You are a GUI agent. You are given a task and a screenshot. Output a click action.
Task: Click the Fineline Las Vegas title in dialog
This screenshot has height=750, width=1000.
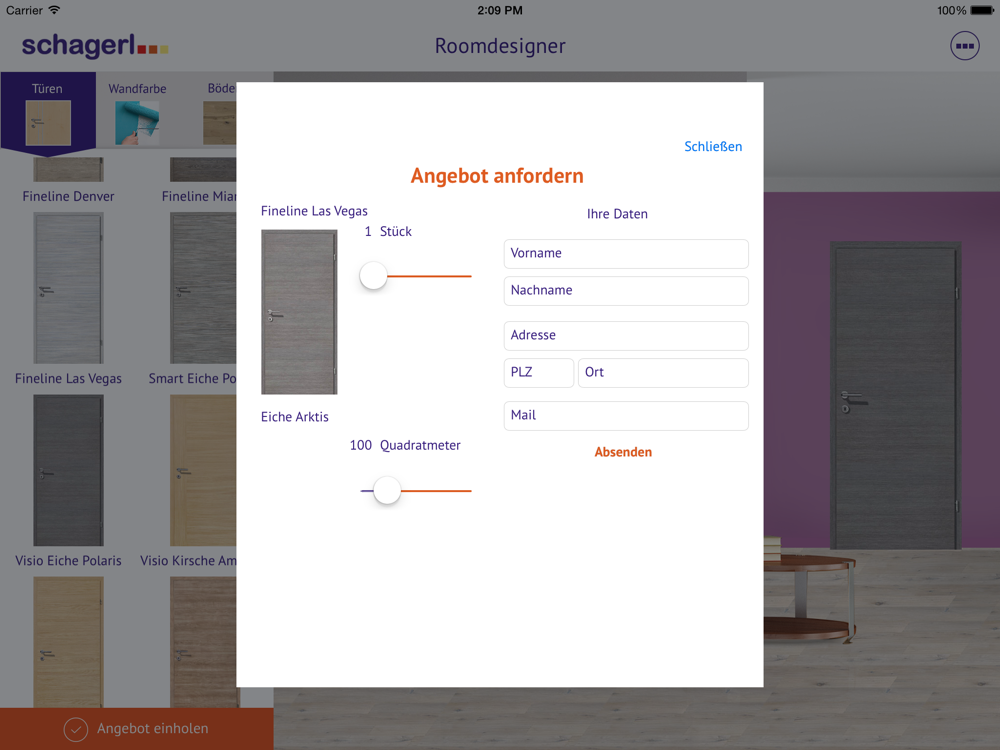click(x=314, y=211)
